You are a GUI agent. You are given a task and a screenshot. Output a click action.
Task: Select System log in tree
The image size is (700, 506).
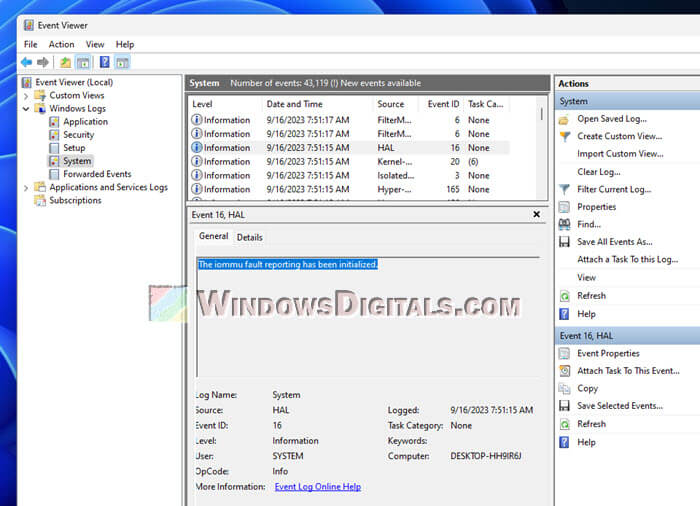pyautogui.click(x=77, y=161)
